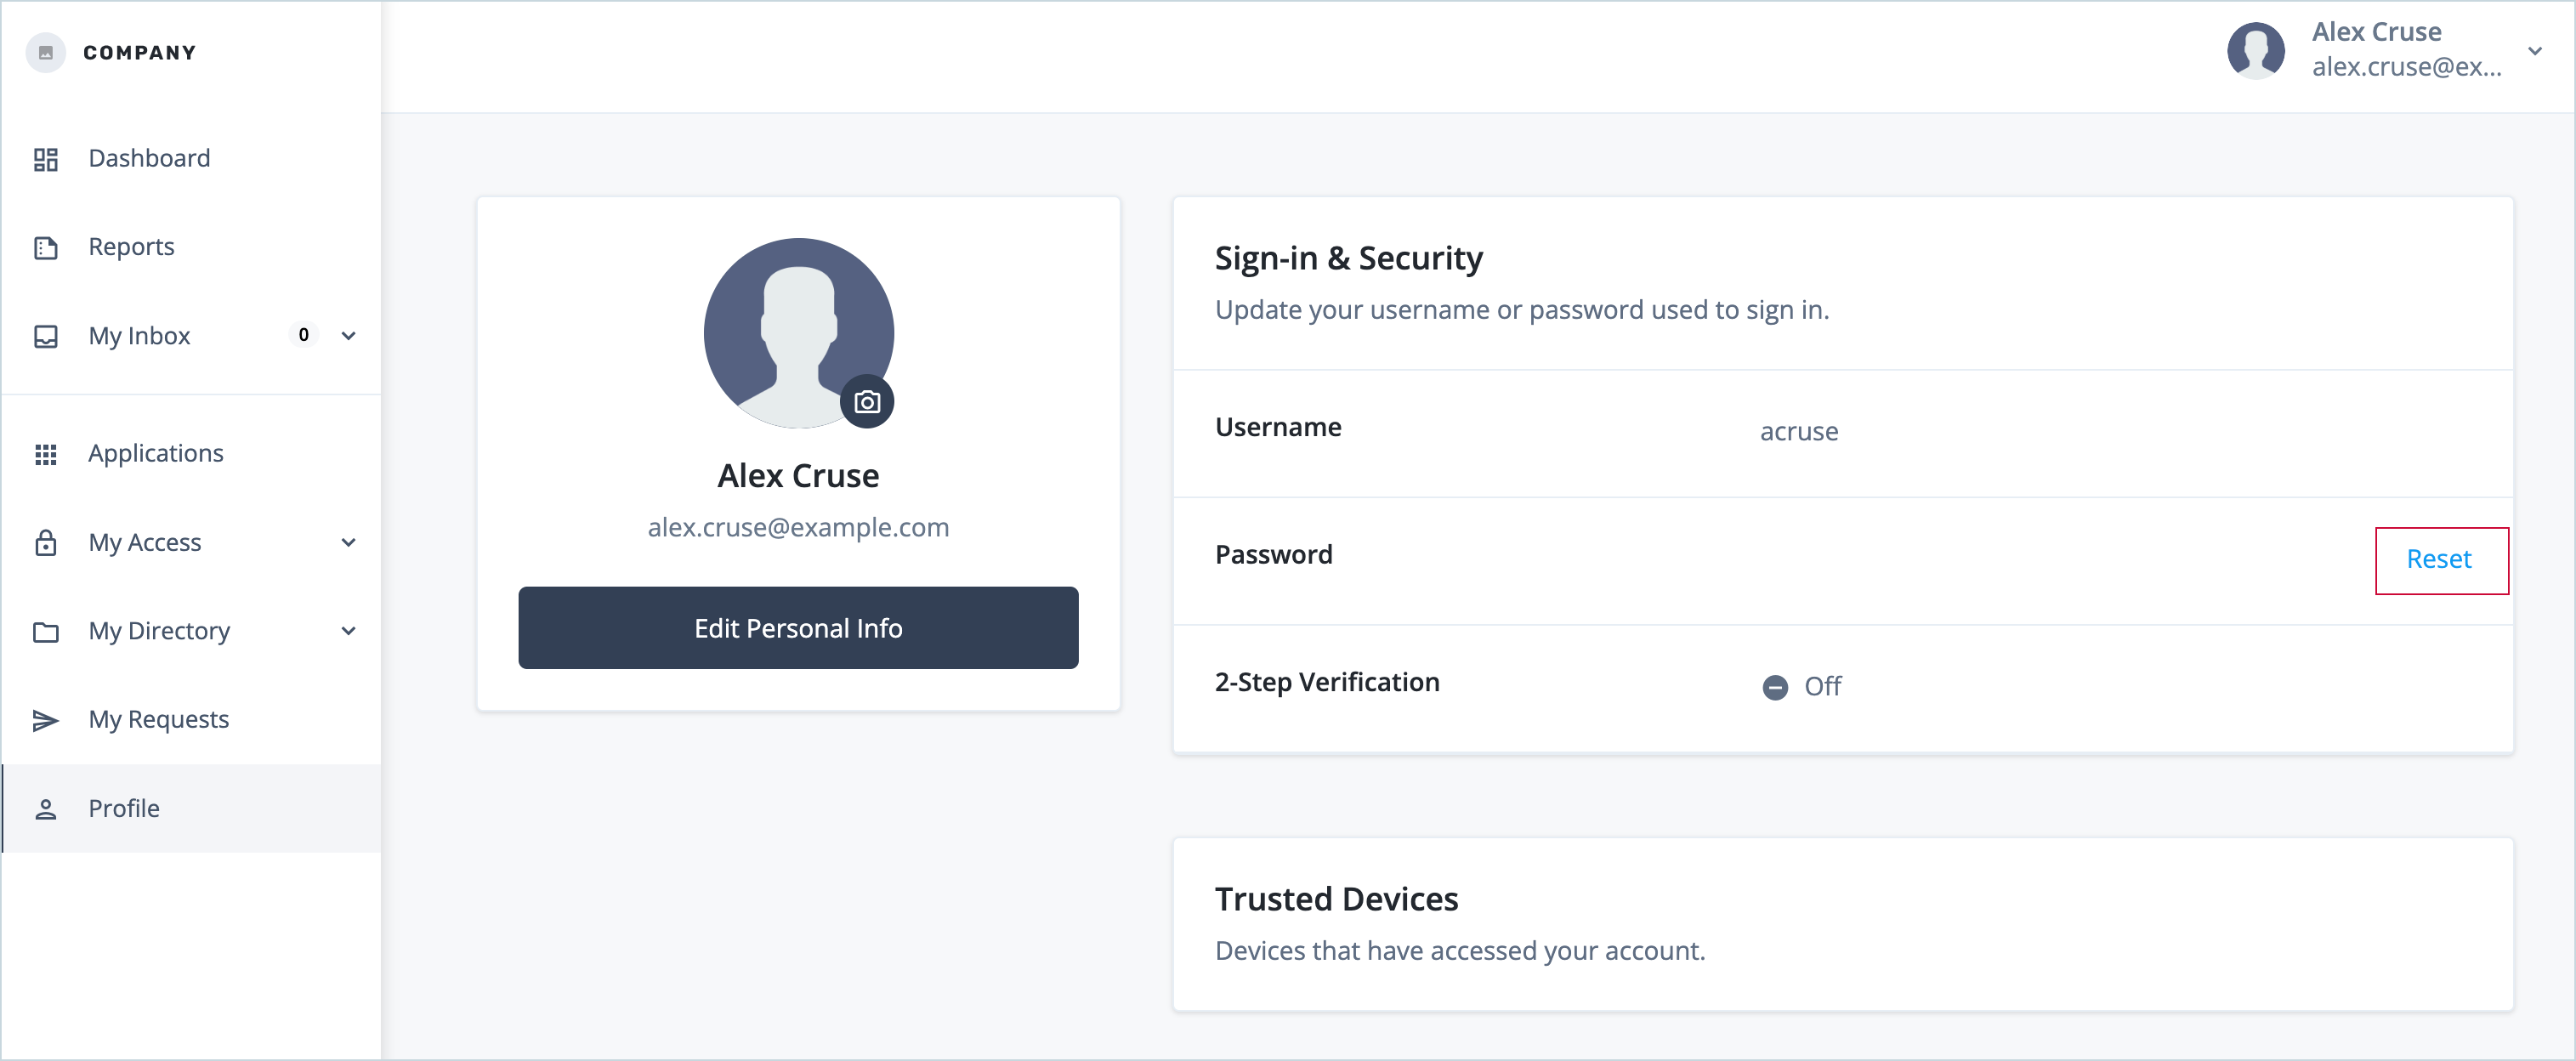
Task: Click the My Inbox unread count badge
Action: [x=303, y=335]
